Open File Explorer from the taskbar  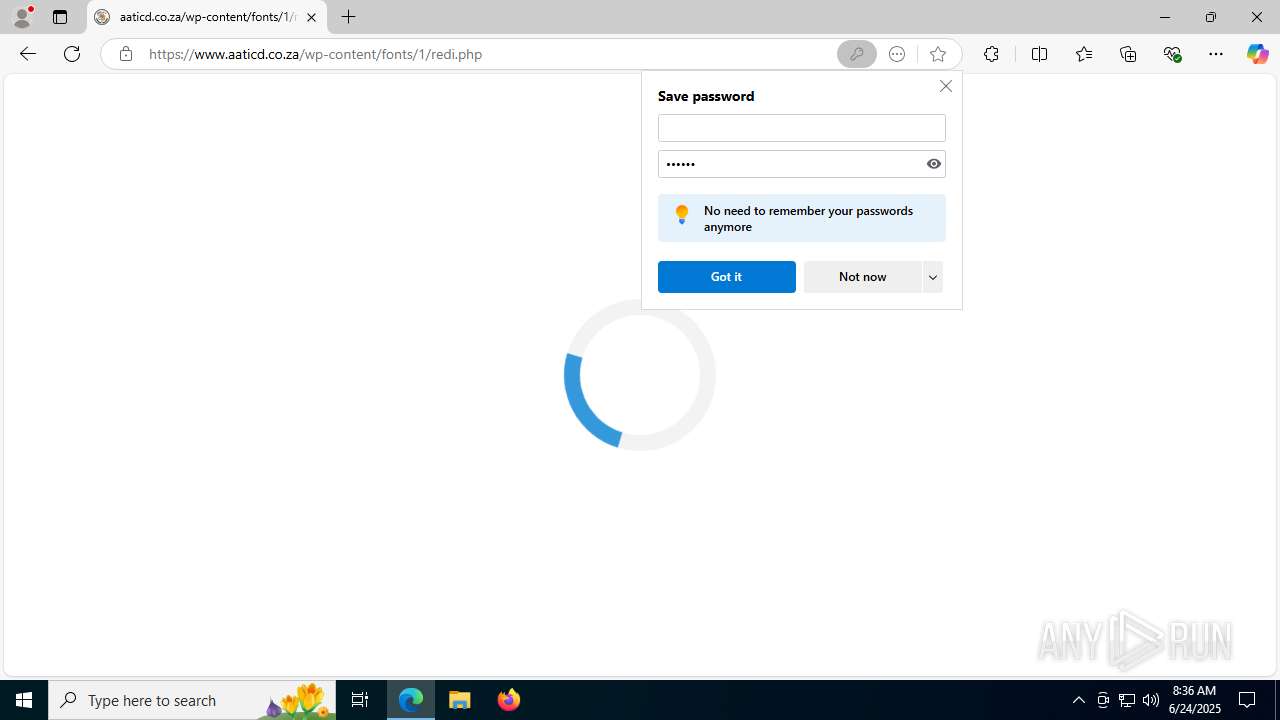[x=460, y=700]
